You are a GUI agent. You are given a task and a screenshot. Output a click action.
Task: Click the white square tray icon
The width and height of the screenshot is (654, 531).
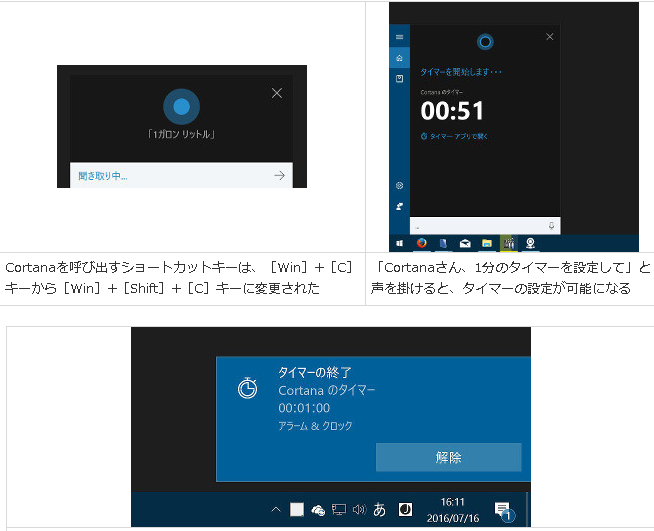coord(297,509)
